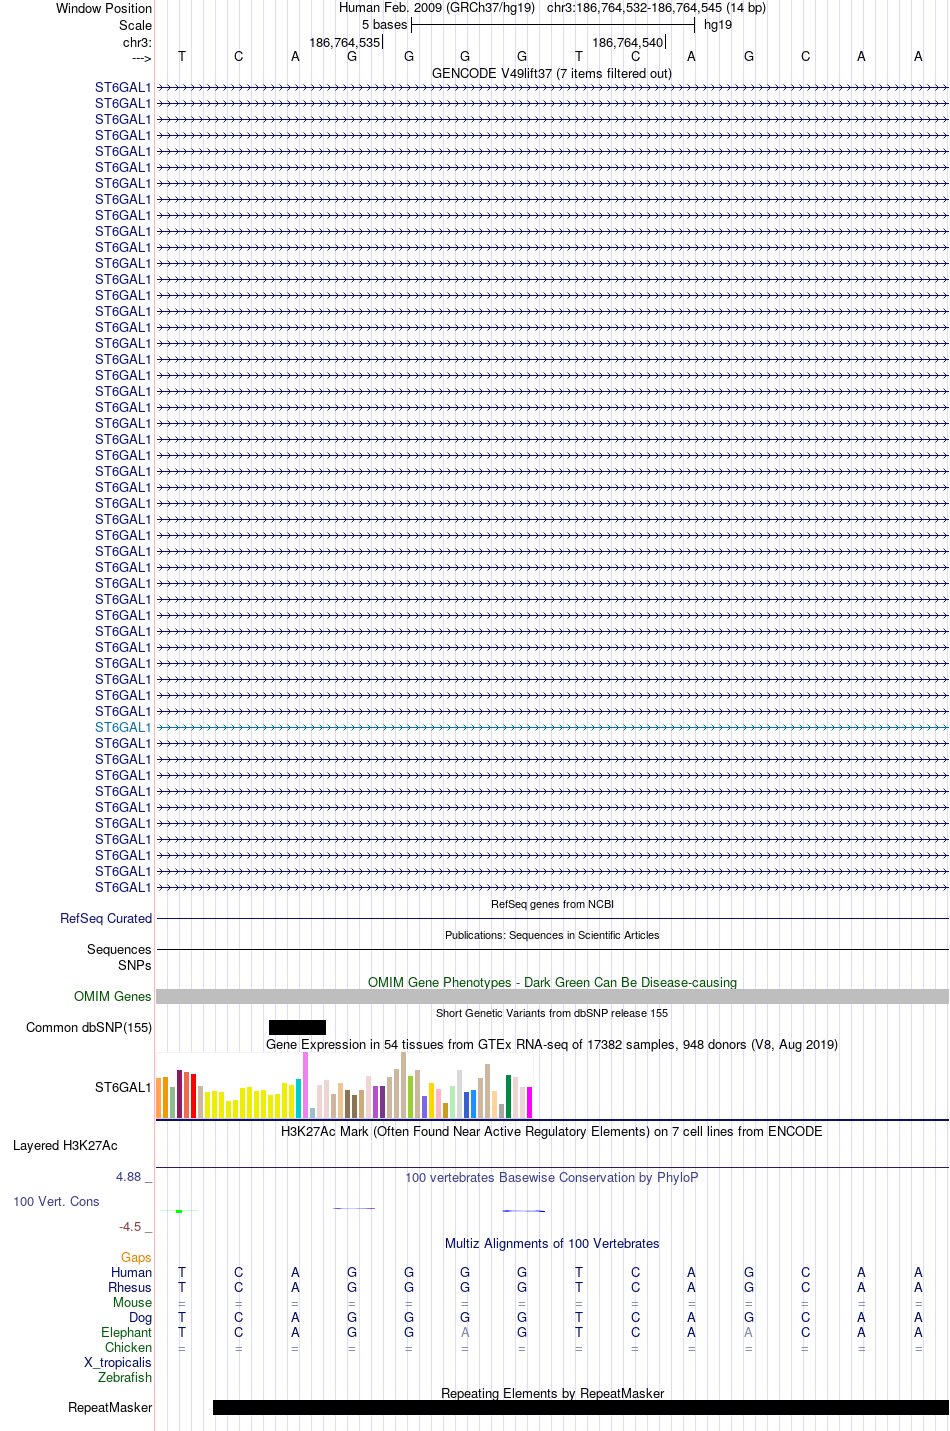Image resolution: width=950 pixels, height=1431 pixels.
Task: Click the OMIM Gene Phenotypes track title
Action: [552, 982]
